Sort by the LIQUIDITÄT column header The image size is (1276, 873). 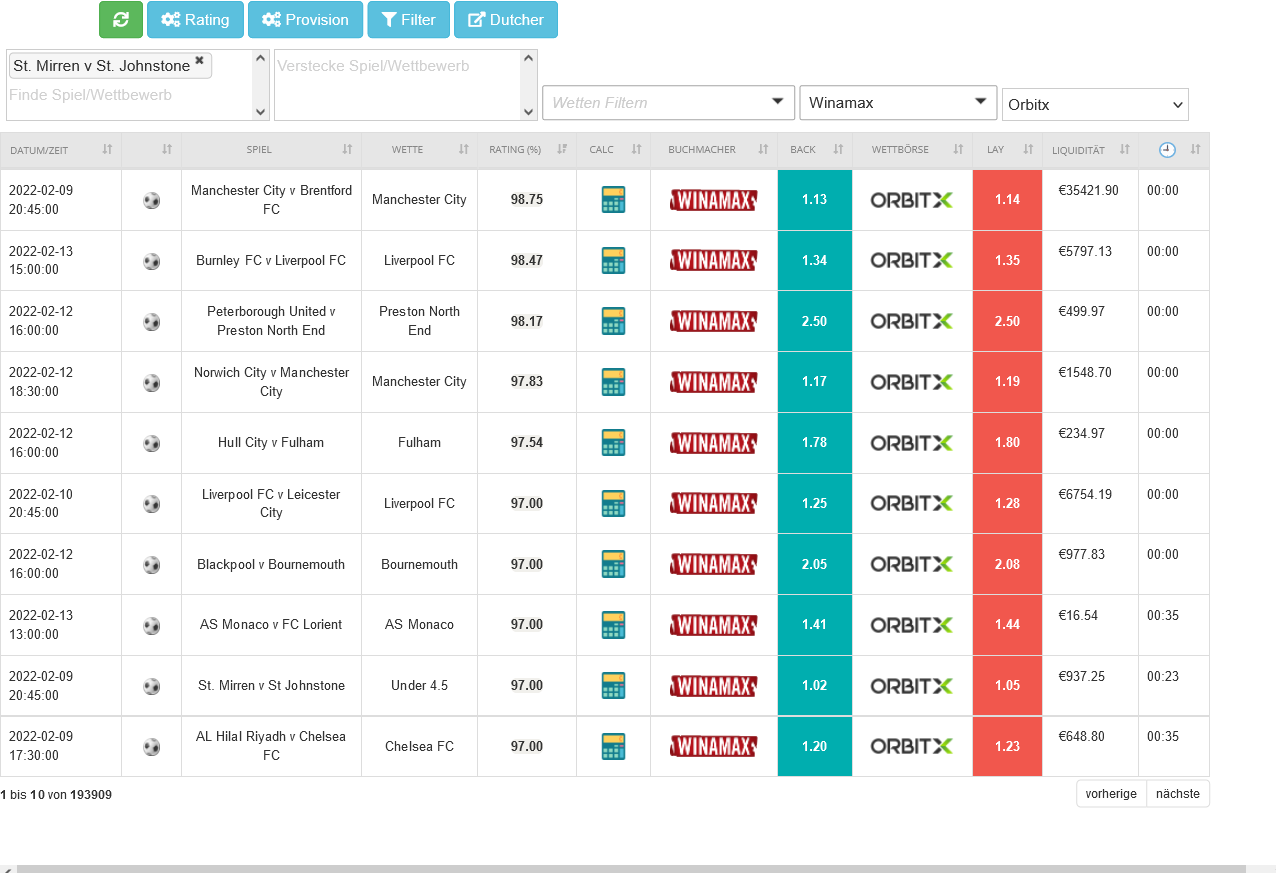click(1090, 150)
